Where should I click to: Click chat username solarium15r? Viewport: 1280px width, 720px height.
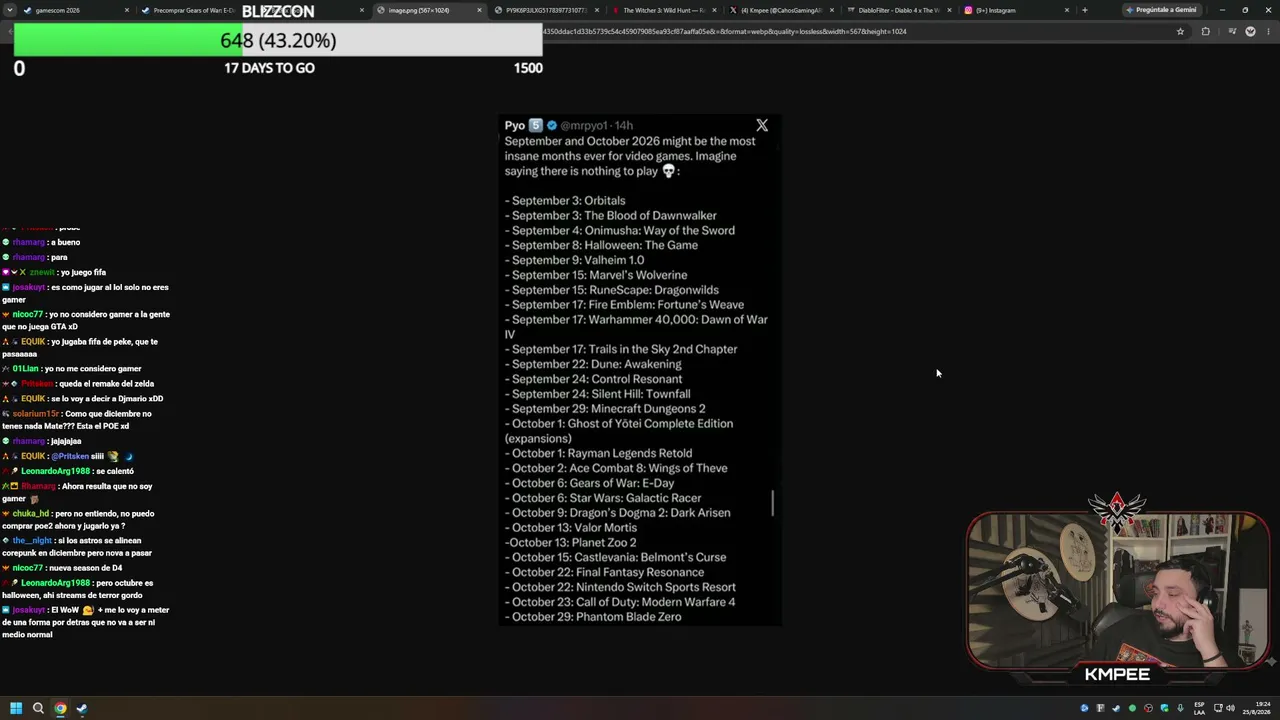[36, 414]
